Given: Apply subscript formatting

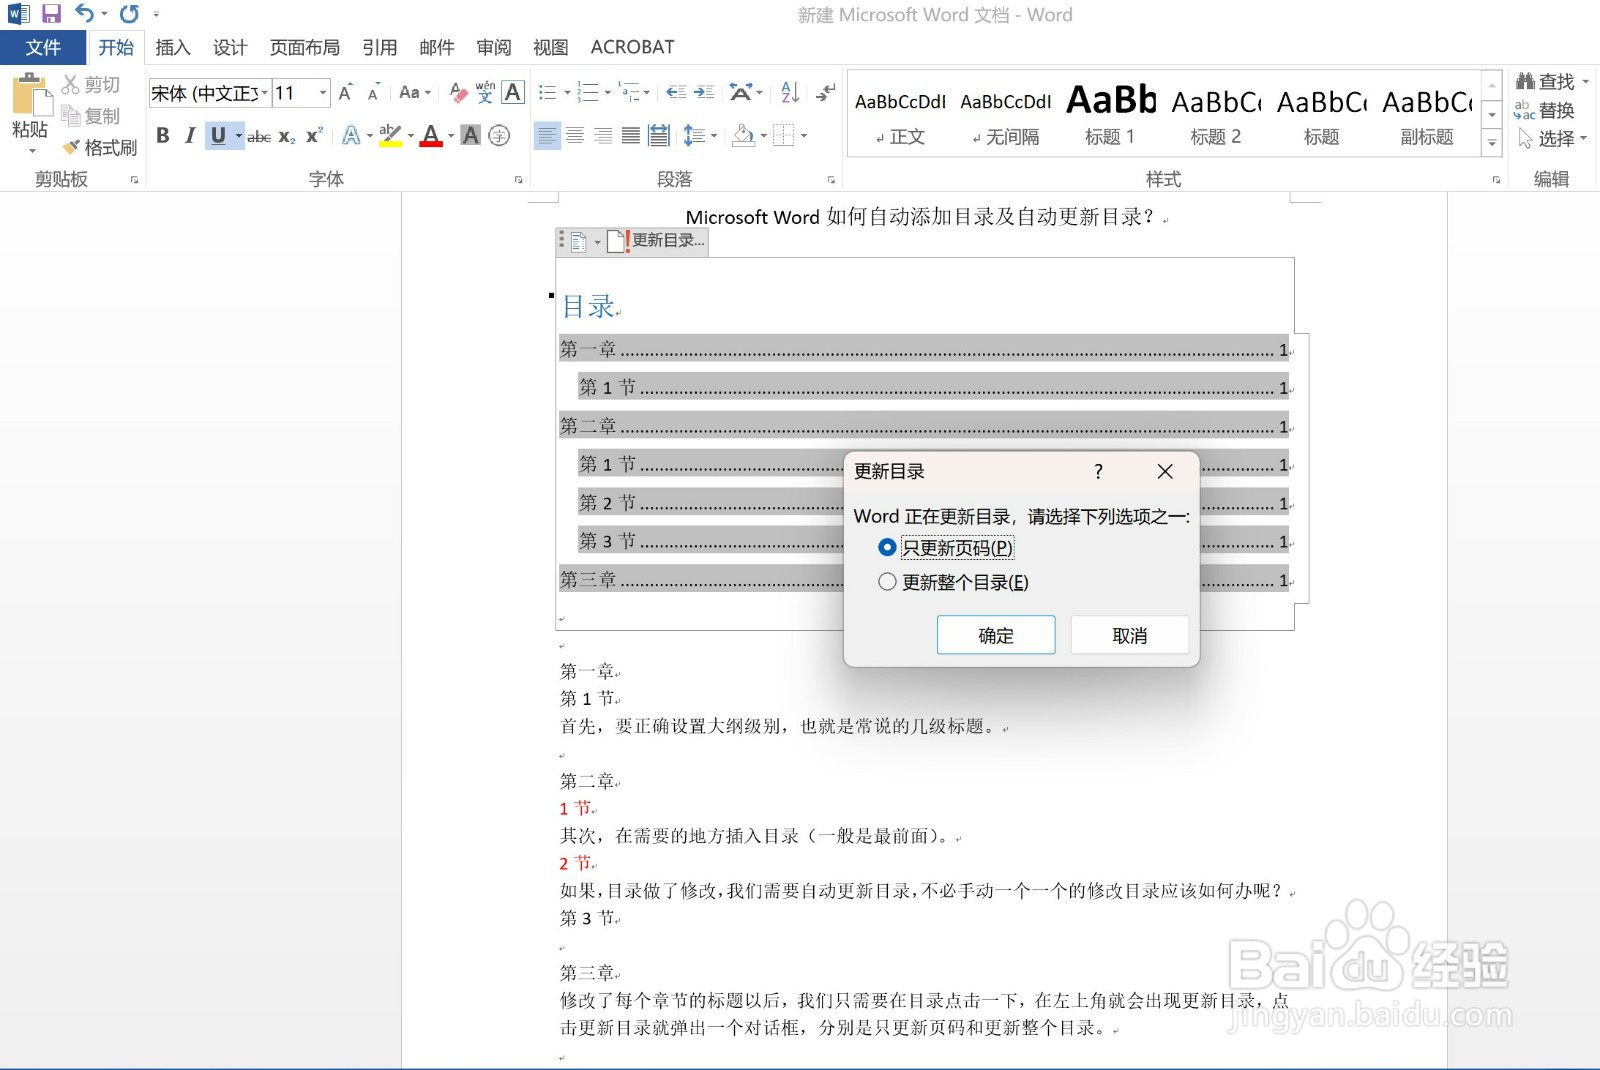Looking at the screenshot, I should 285,137.
